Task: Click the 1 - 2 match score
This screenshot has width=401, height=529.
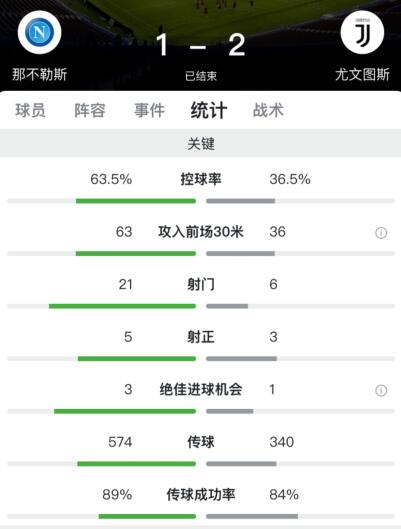Action: (200, 45)
